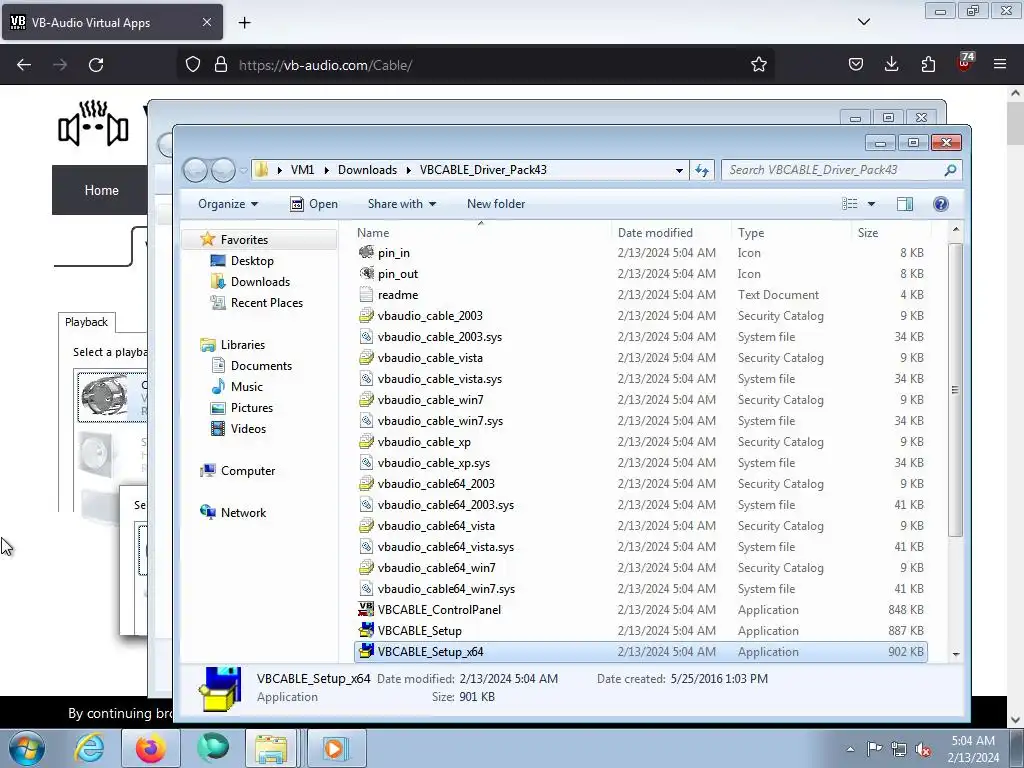Open a new Firefox tab

point(244,22)
